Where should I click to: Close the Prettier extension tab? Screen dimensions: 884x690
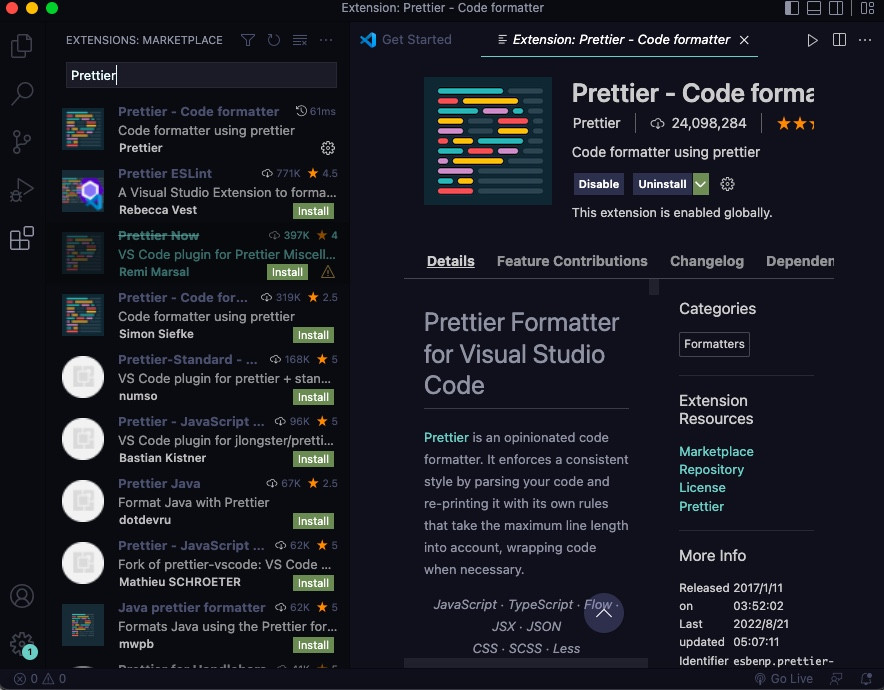pyautogui.click(x=744, y=39)
